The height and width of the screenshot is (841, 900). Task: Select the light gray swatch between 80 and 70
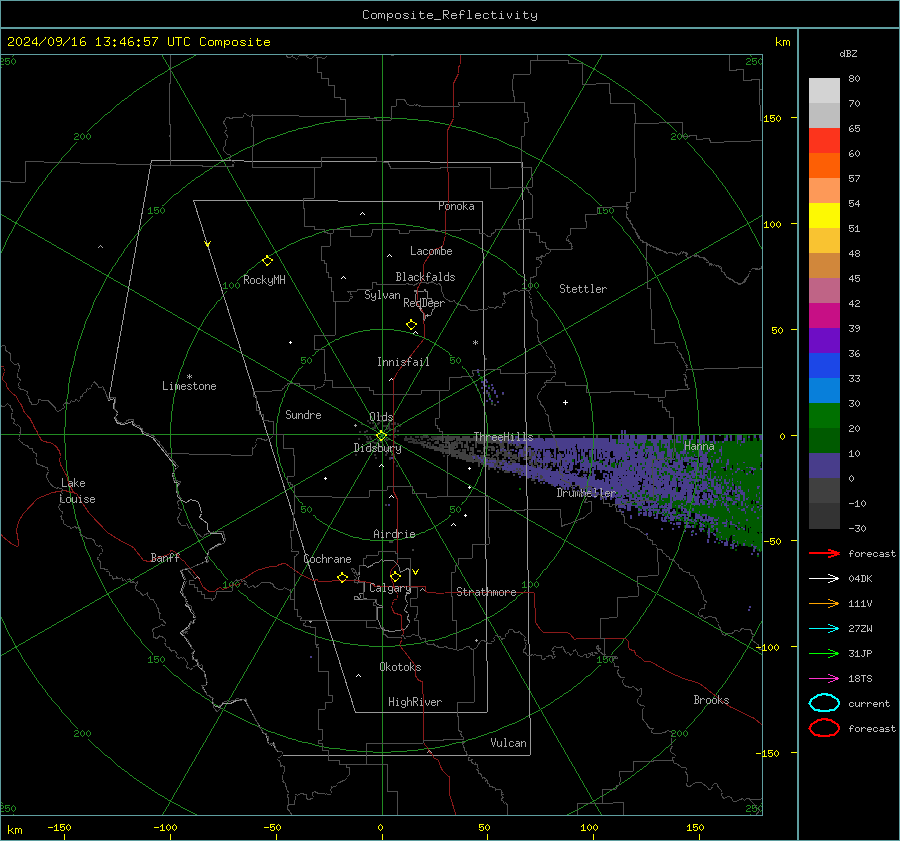click(824, 91)
